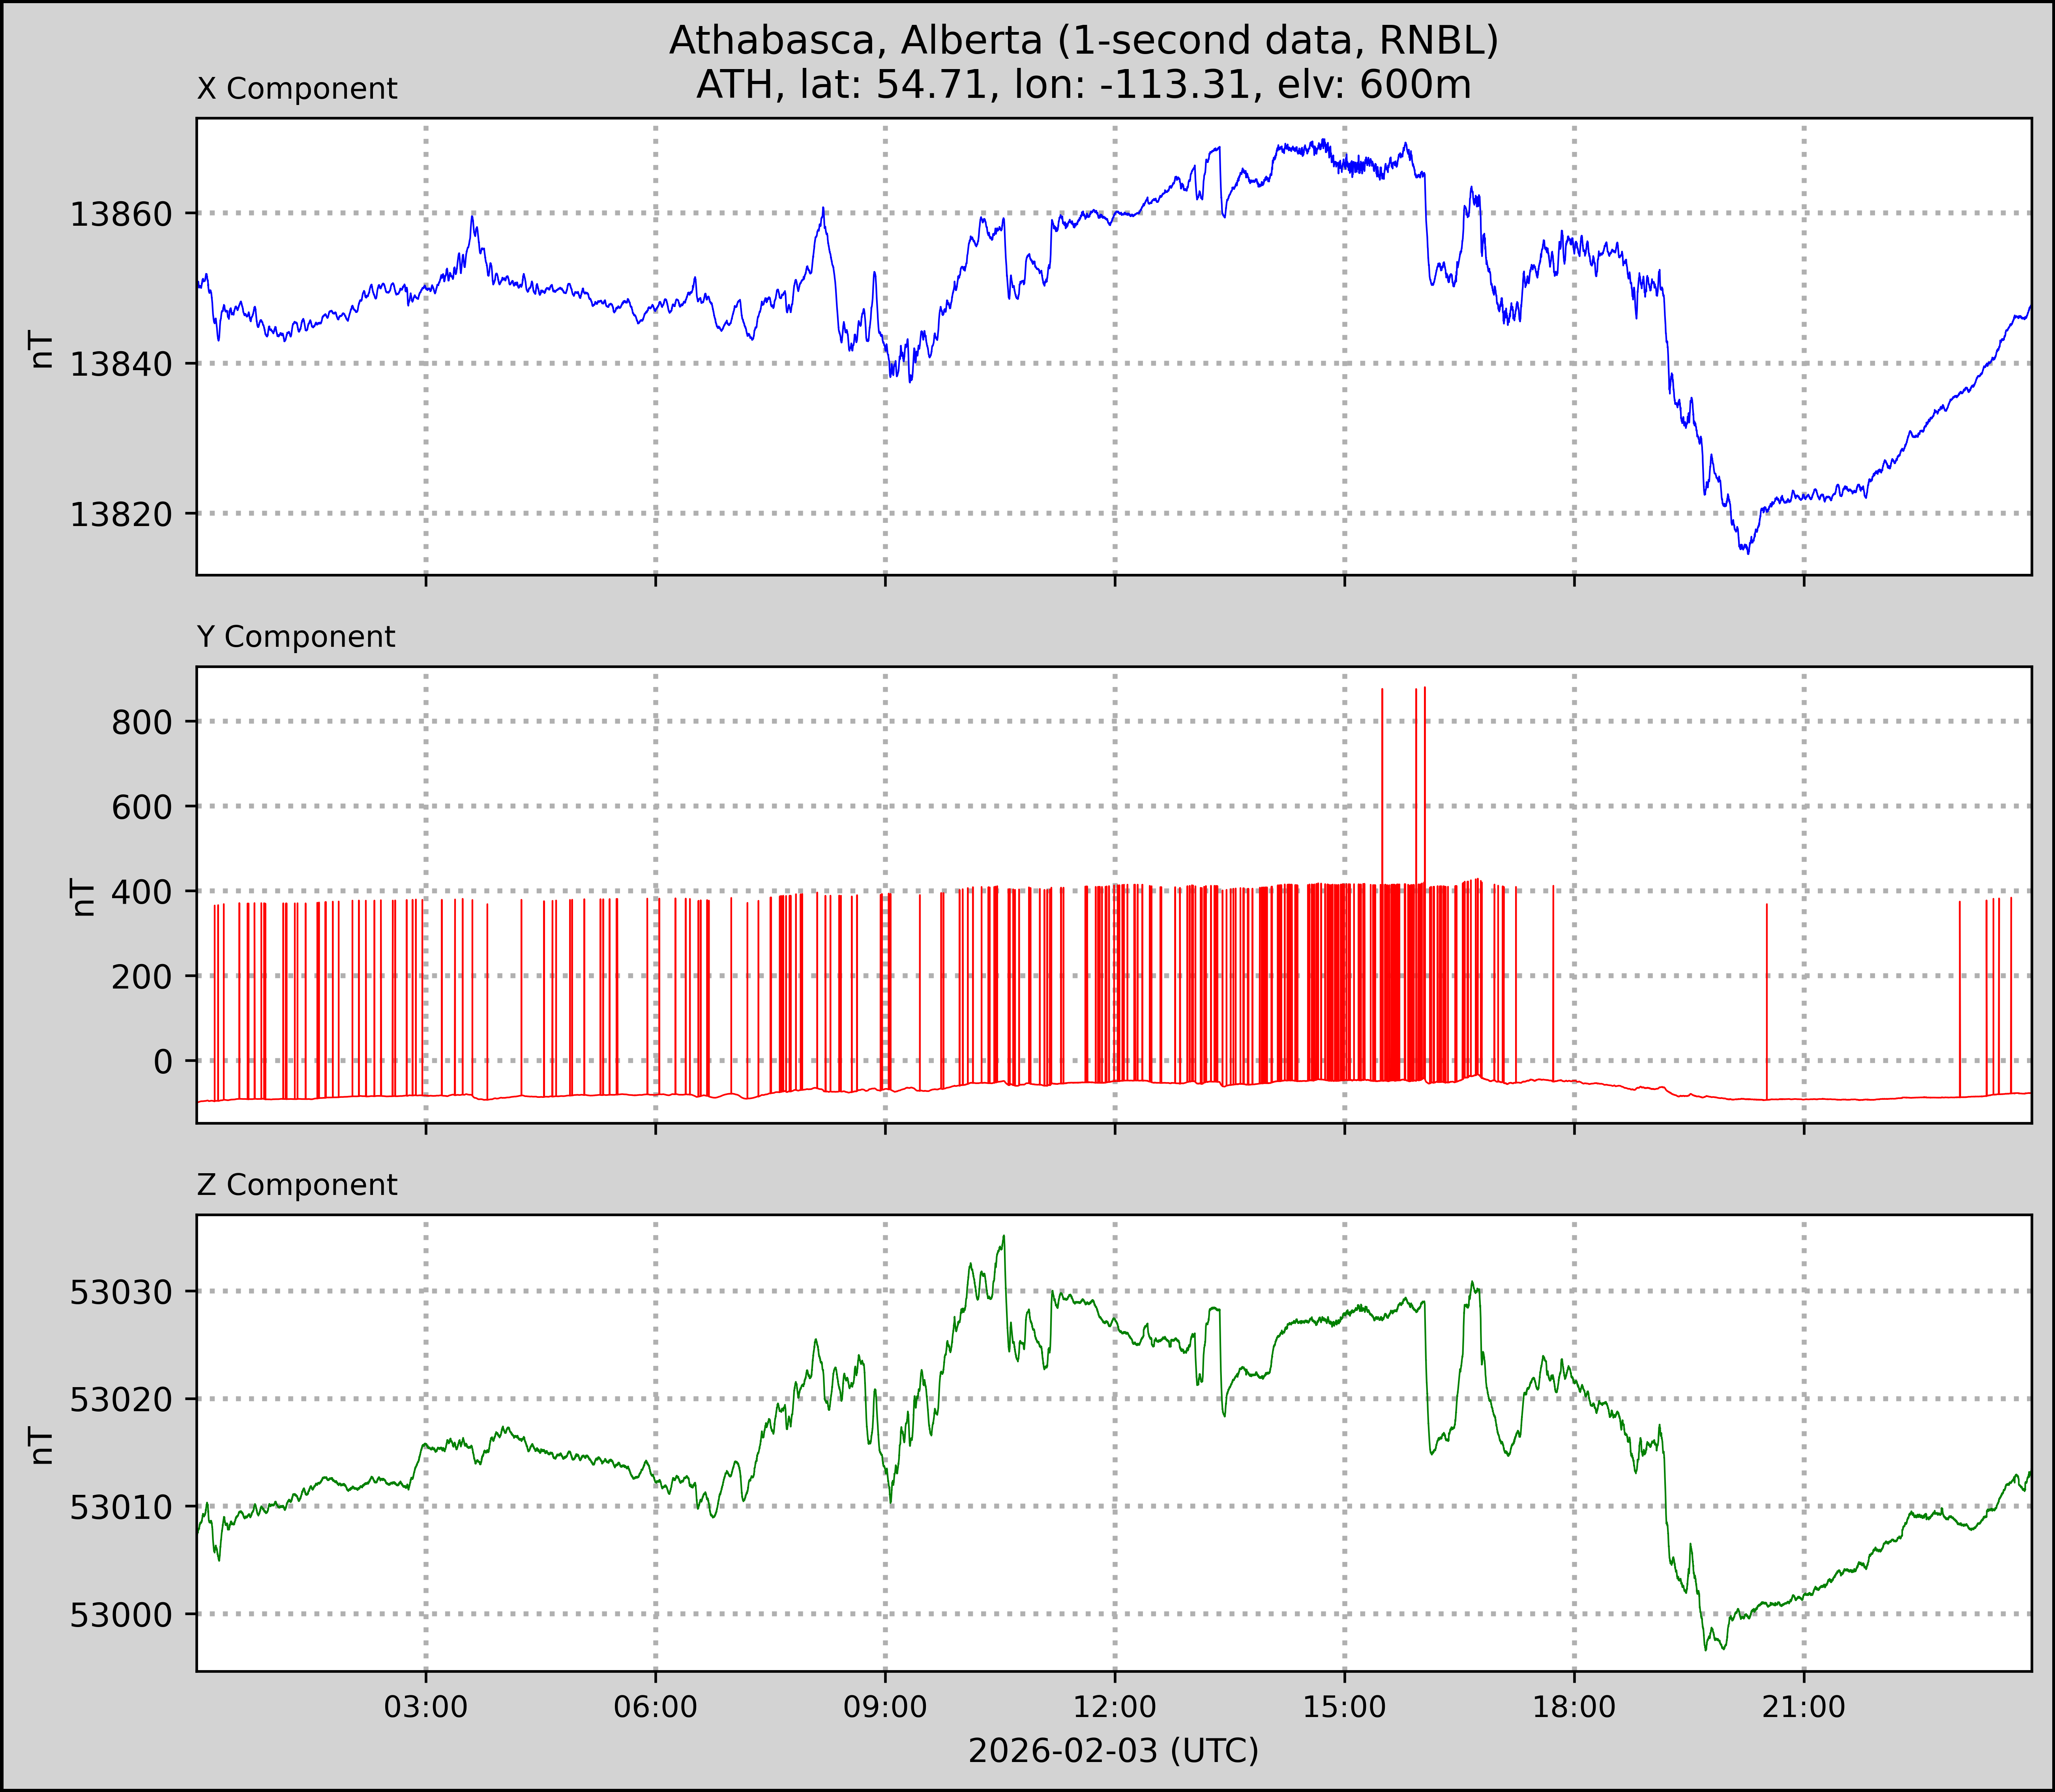Click the 800 tick label on Y plot
The height and width of the screenshot is (1792, 2055).
(x=141, y=722)
